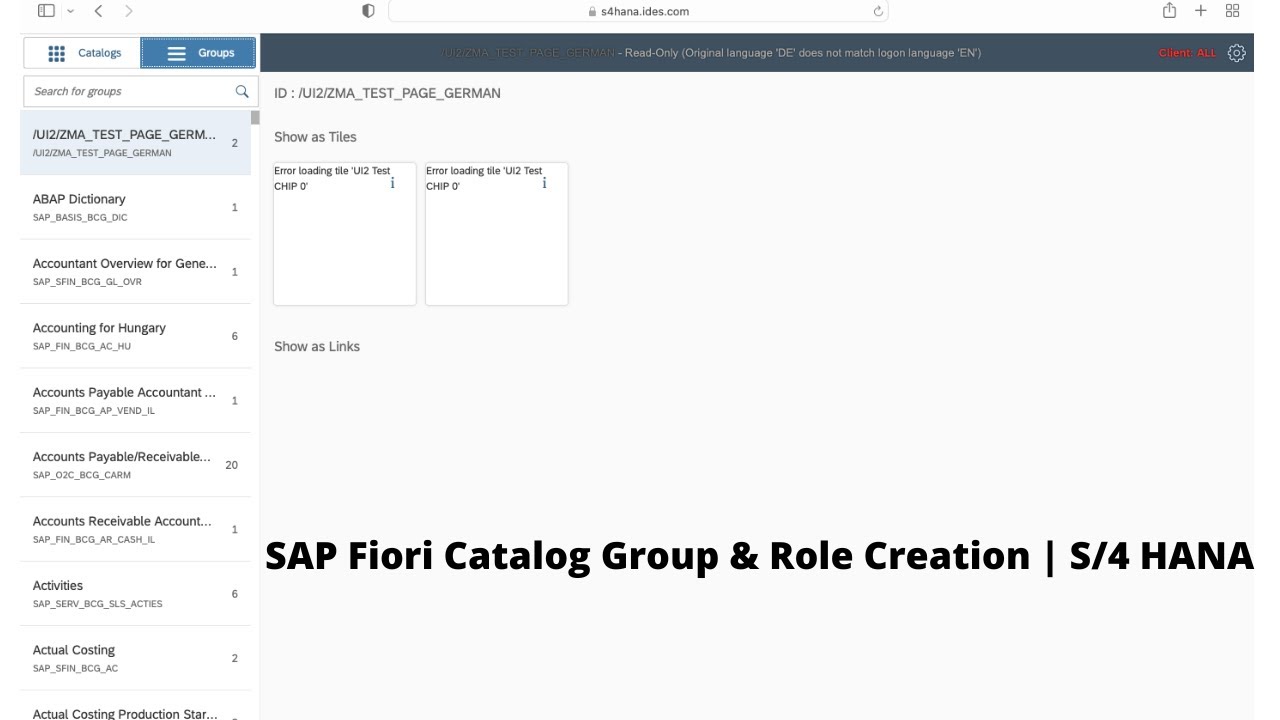Select the Accounting for Hungary group
1280x720 pixels.
(135, 336)
